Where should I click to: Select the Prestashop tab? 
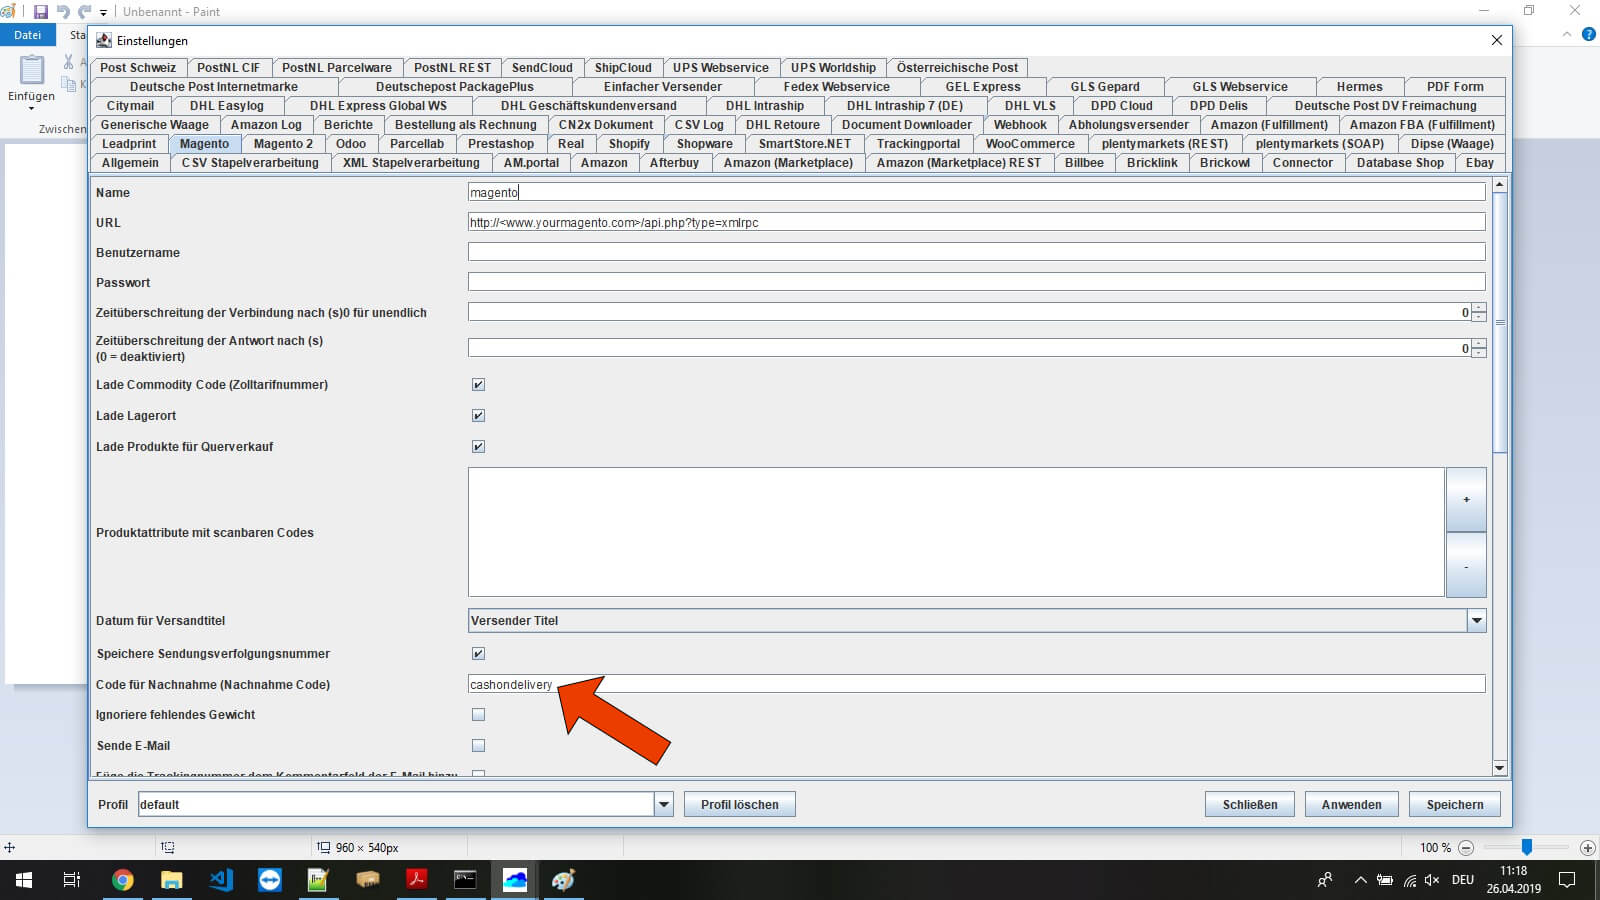(x=501, y=144)
